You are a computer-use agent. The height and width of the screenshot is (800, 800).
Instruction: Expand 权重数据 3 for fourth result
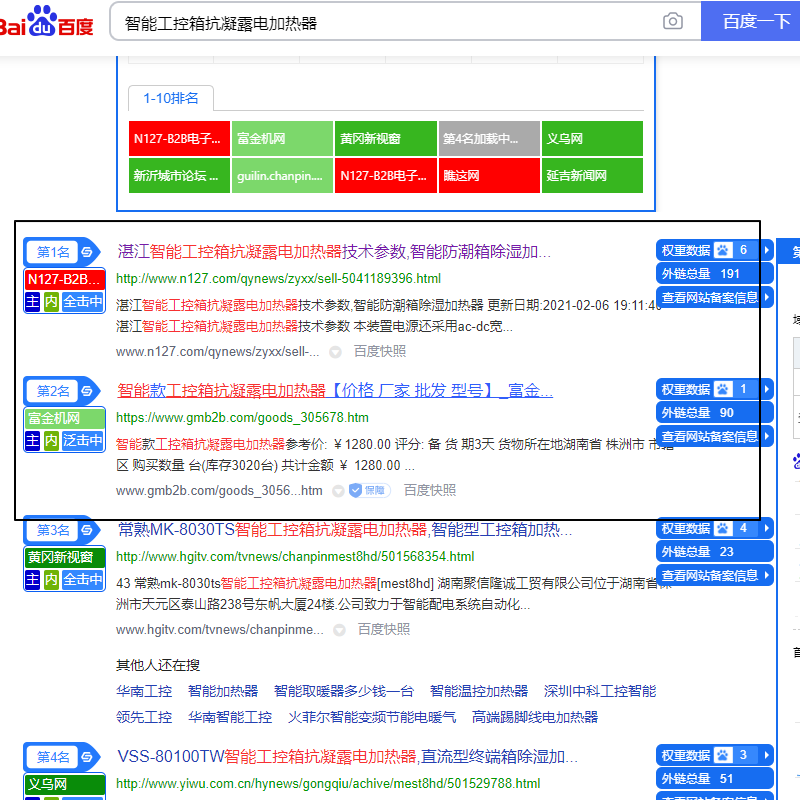(x=714, y=755)
